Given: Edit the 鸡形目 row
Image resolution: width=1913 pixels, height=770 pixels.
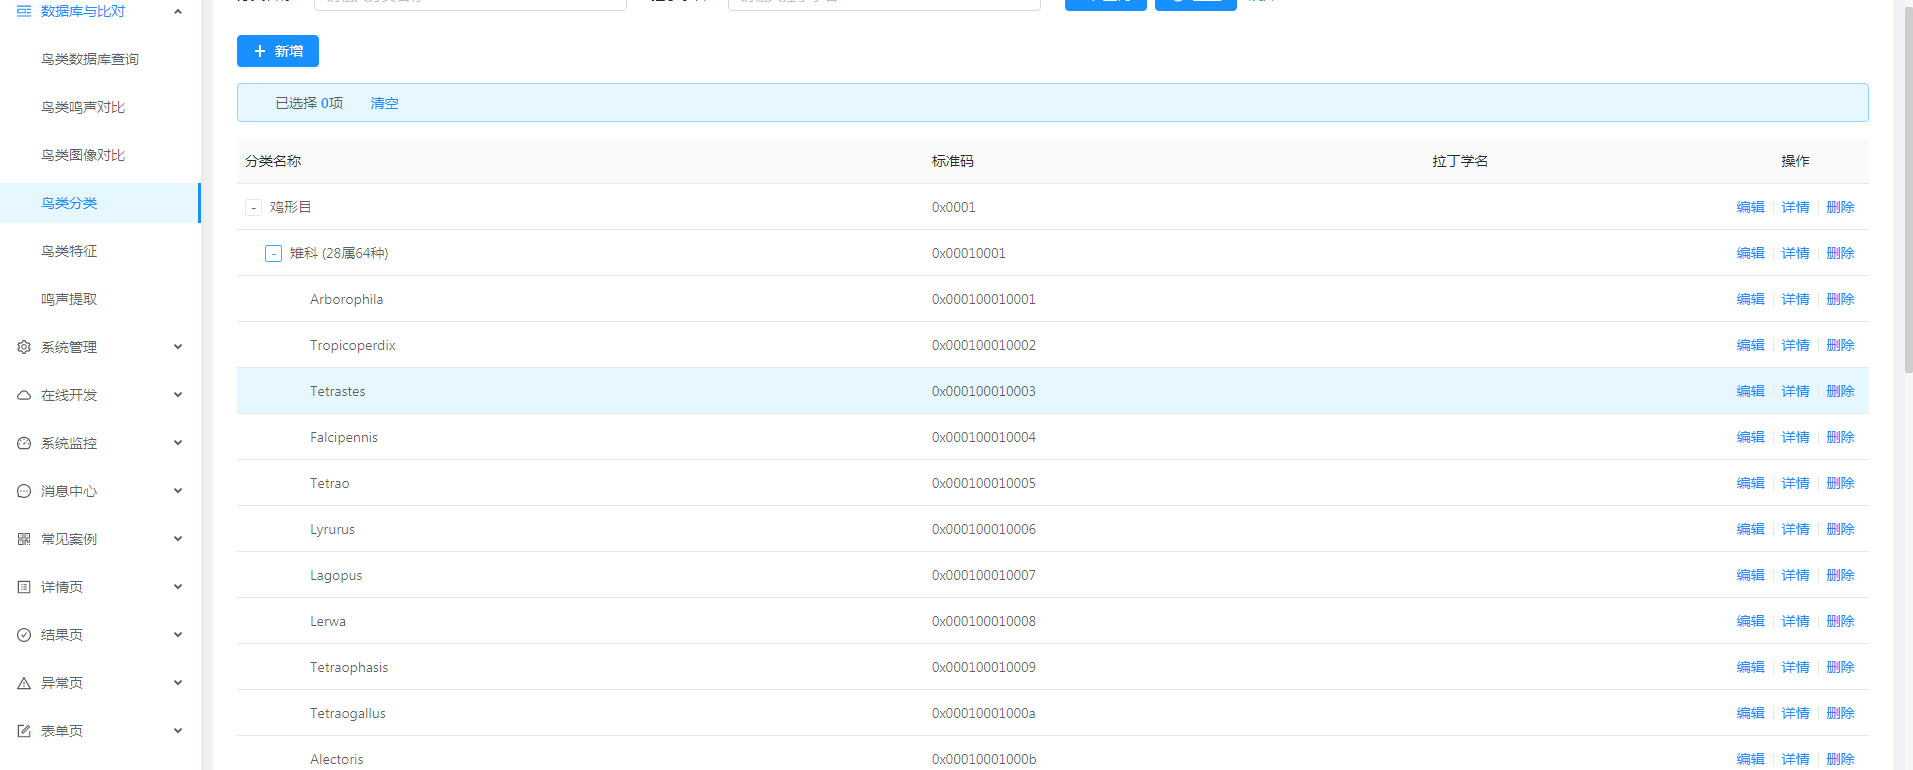Looking at the screenshot, I should coord(1750,207).
